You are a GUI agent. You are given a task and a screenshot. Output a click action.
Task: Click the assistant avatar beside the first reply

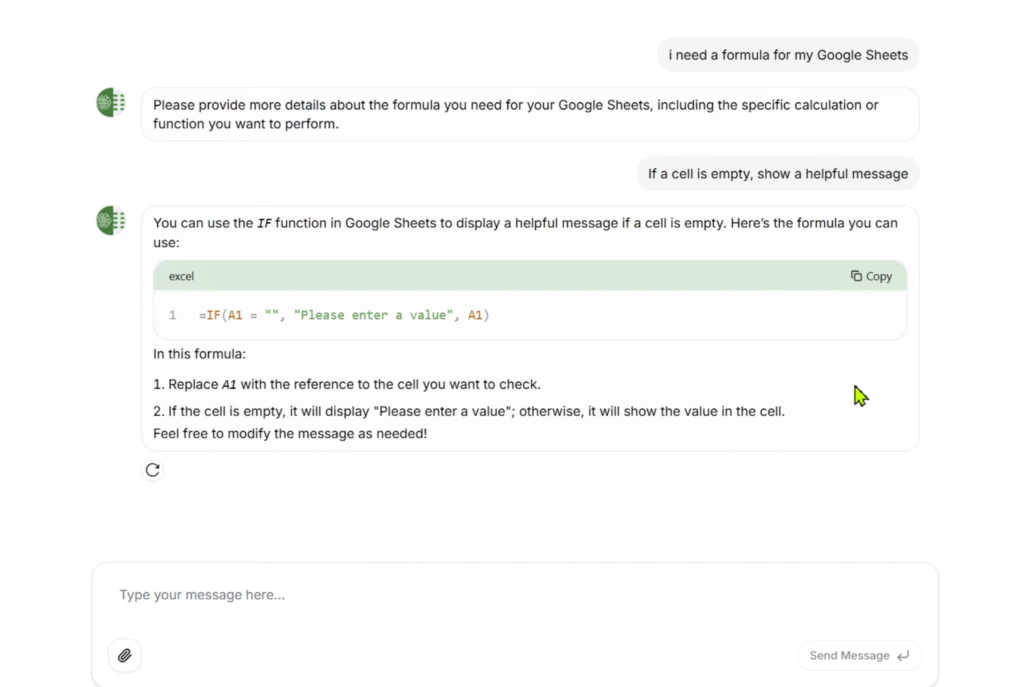tap(111, 102)
